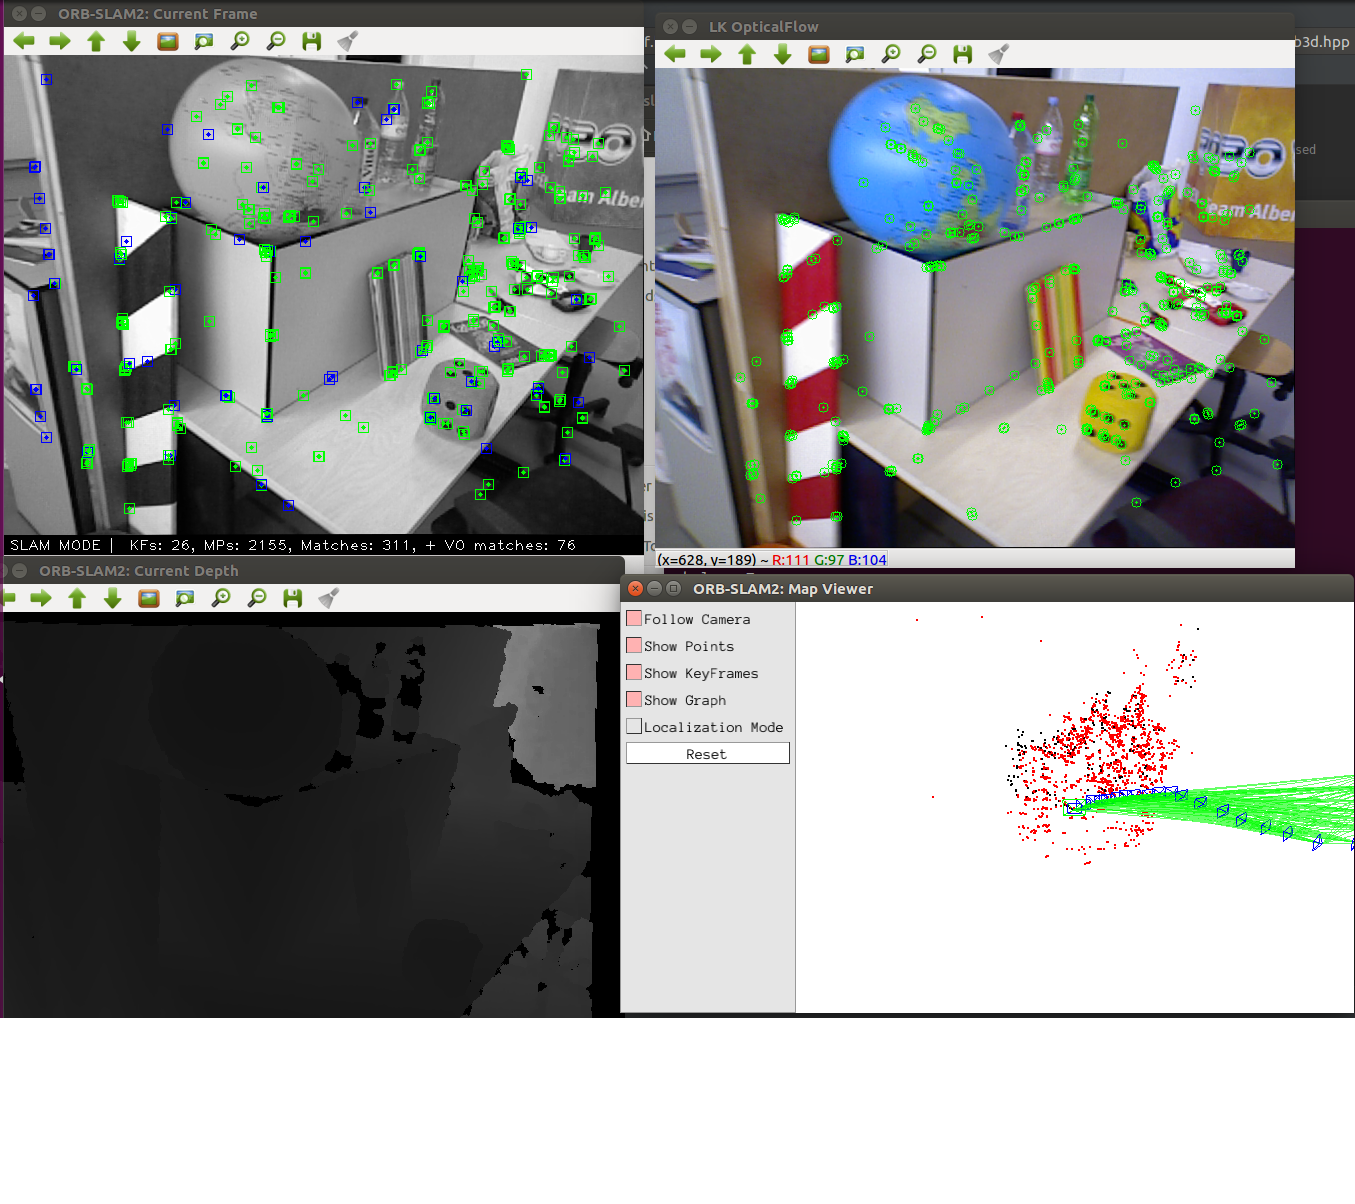Save the Current Depth image

pos(293,598)
